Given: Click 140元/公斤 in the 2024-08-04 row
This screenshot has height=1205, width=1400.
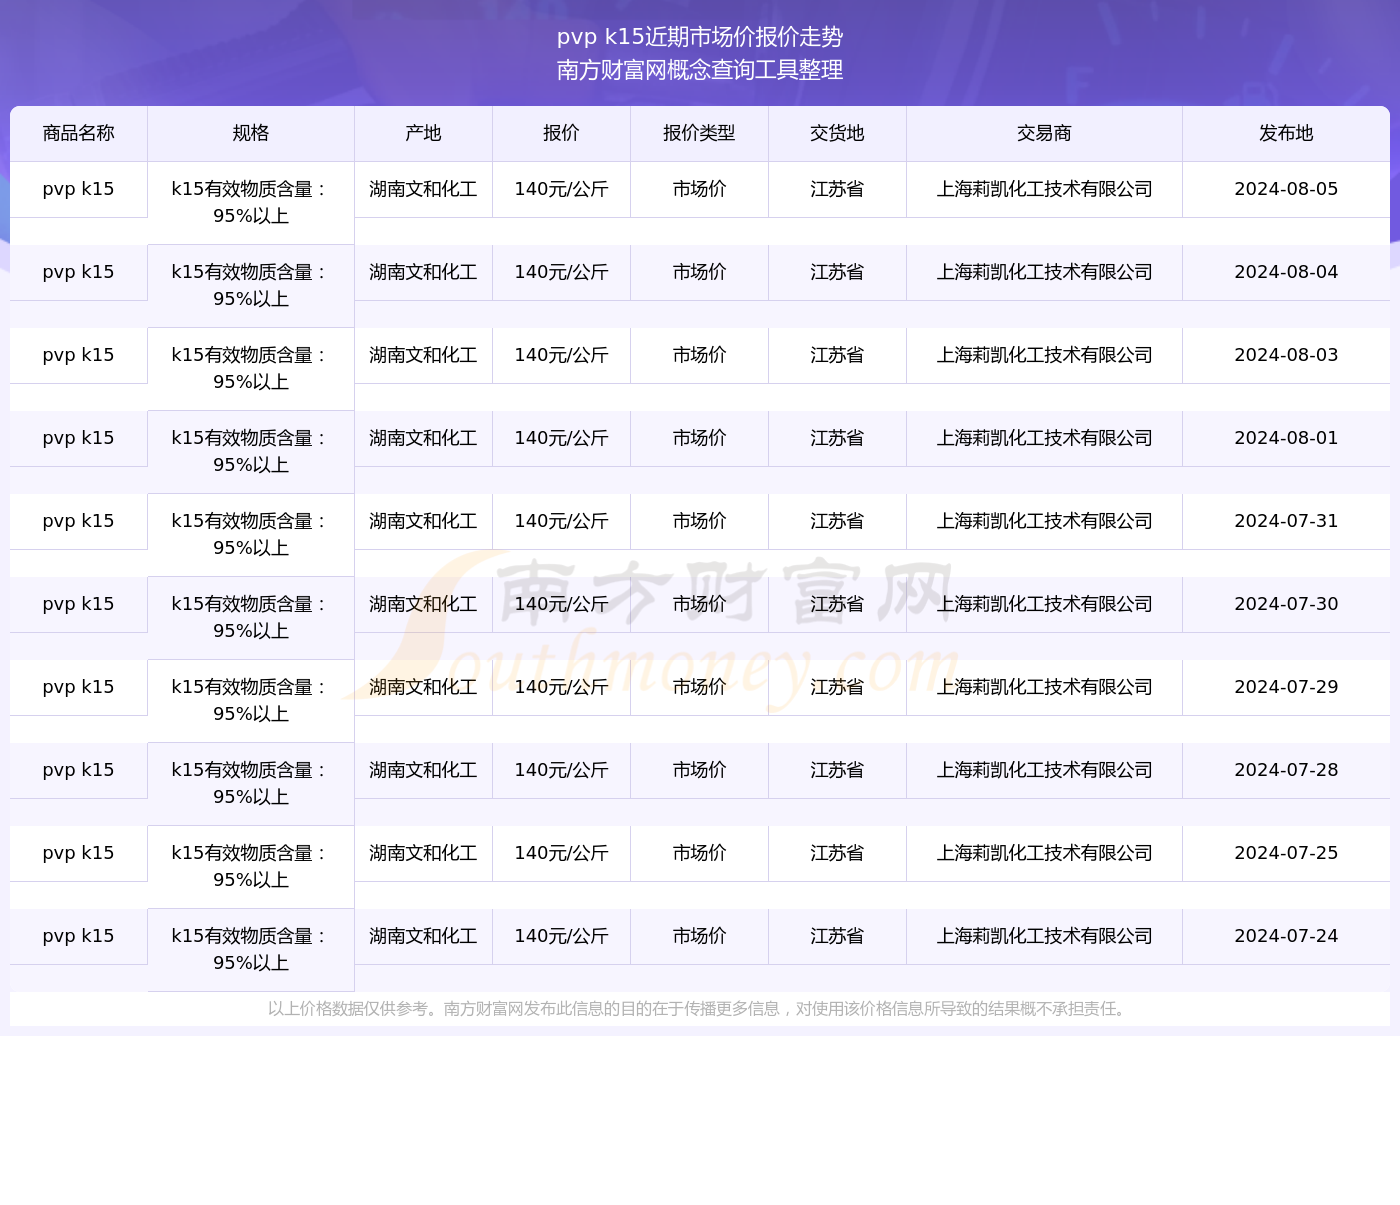Looking at the screenshot, I should coord(561,272).
